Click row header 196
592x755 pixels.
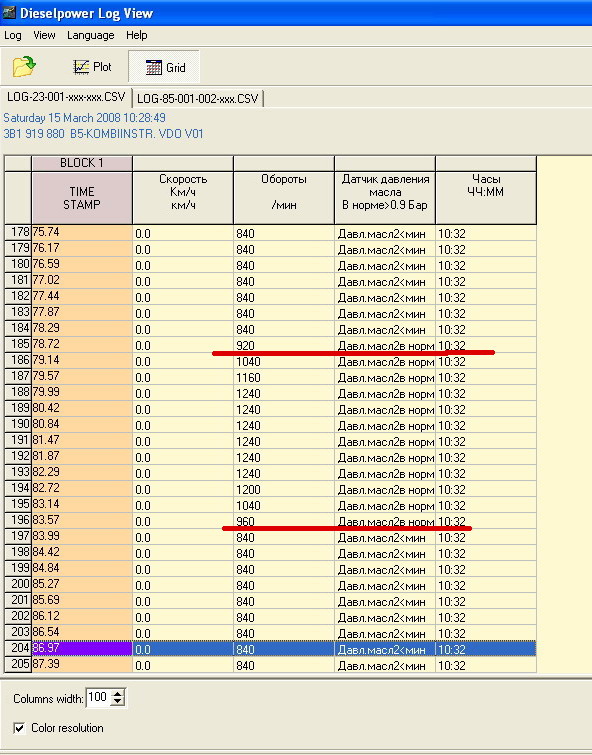click(x=18, y=521)
